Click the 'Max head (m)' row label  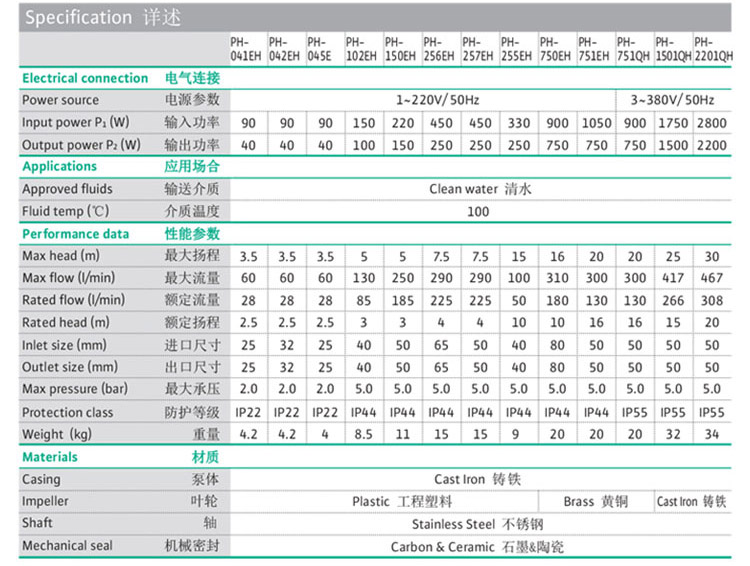point(61,256)
